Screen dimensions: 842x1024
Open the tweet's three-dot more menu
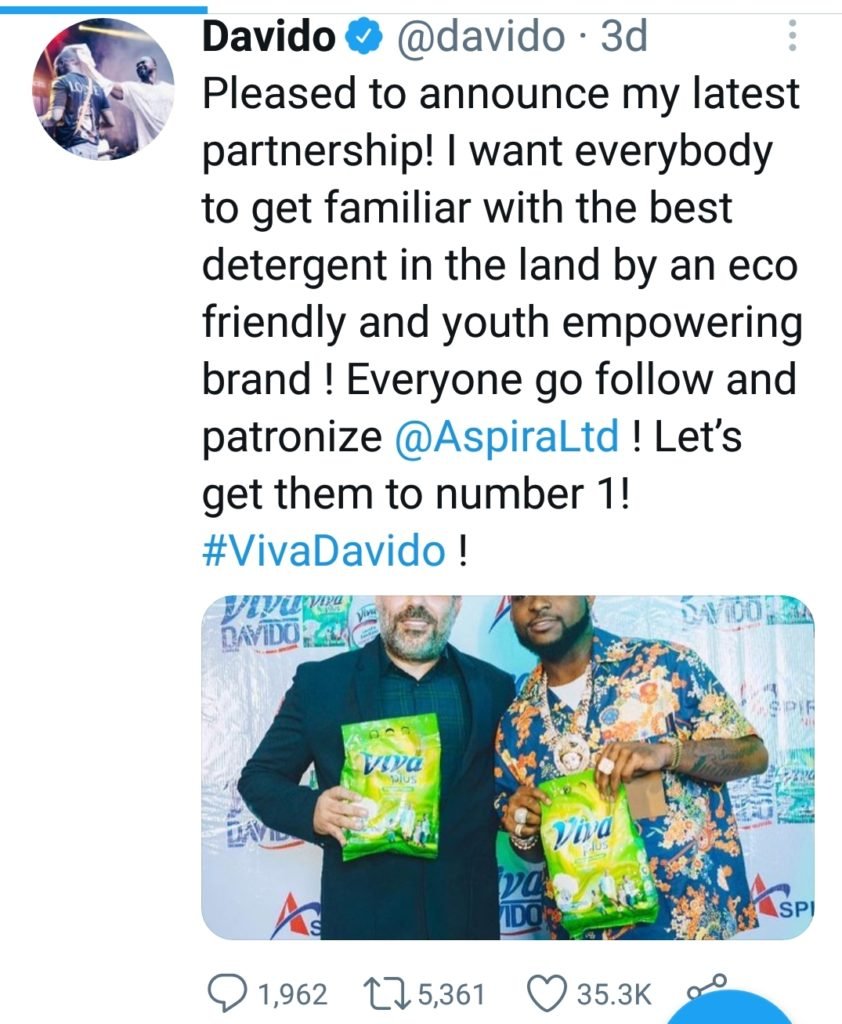click(x=792, y=35)
